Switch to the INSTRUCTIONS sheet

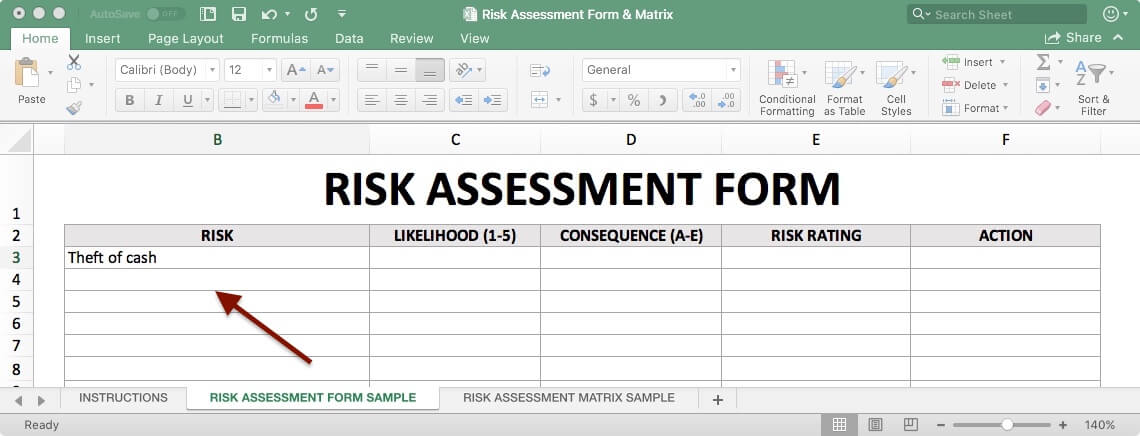click(x=123, y=397)
